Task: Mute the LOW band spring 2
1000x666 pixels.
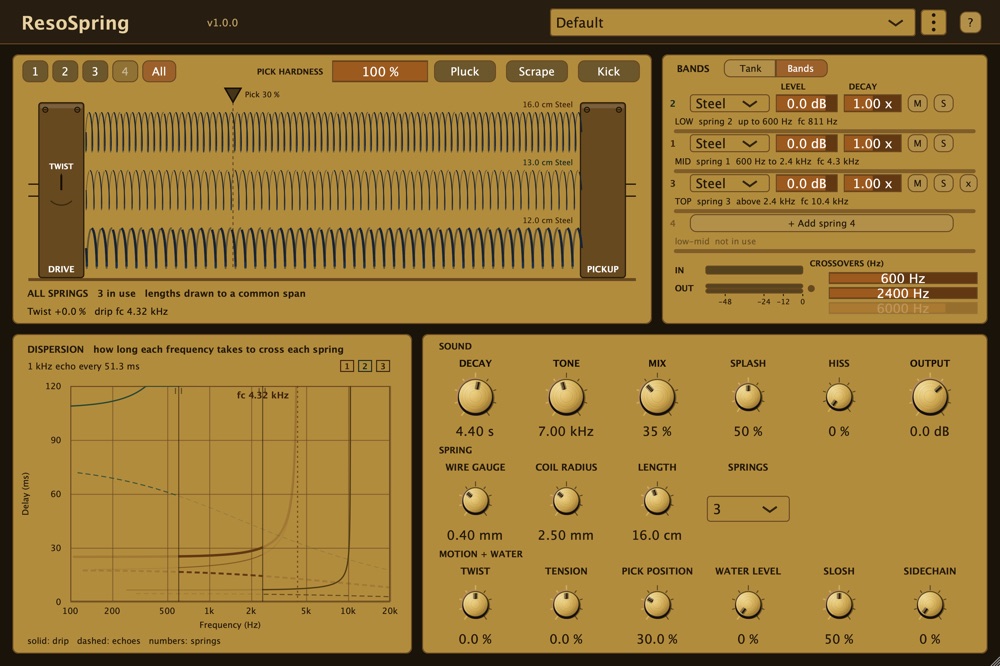Action: [917, 103]
